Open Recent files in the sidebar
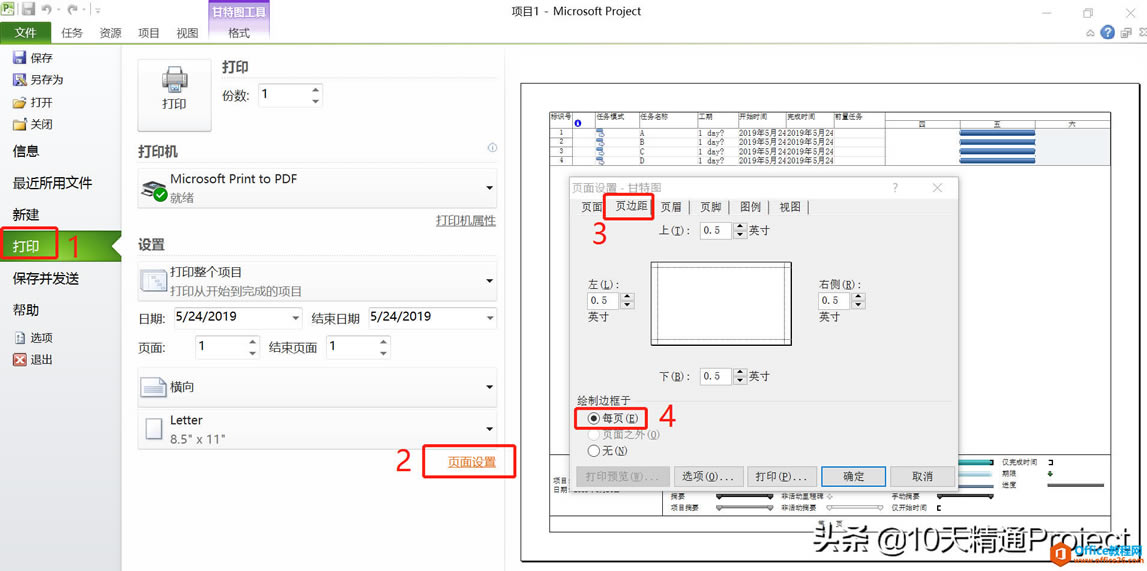 pyautogui.click(x=52, y=183)
